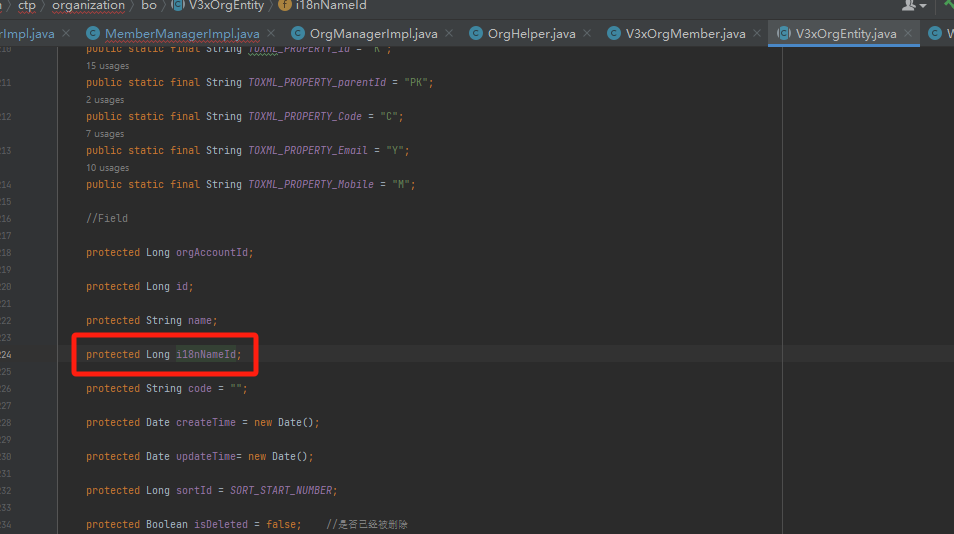This screenshot has width=954, height=534.
Task: Switch to OrgManagerImpl.java tab
Action: point(374,33)
